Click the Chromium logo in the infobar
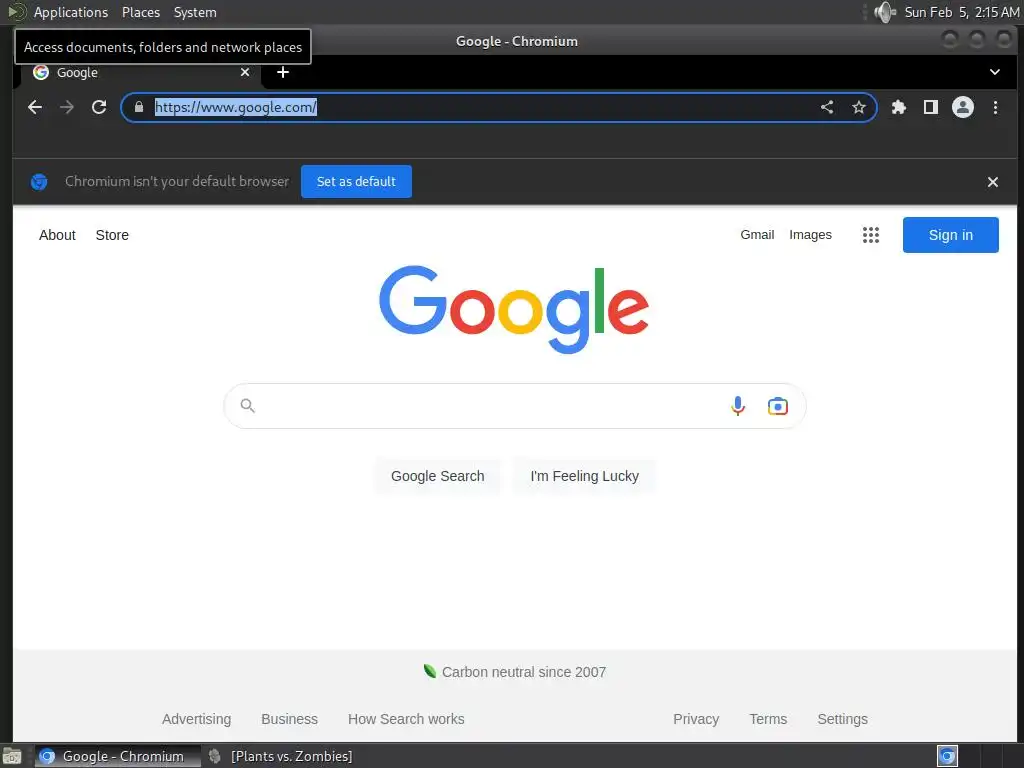 pyautogui.click(x=39, y=182)
